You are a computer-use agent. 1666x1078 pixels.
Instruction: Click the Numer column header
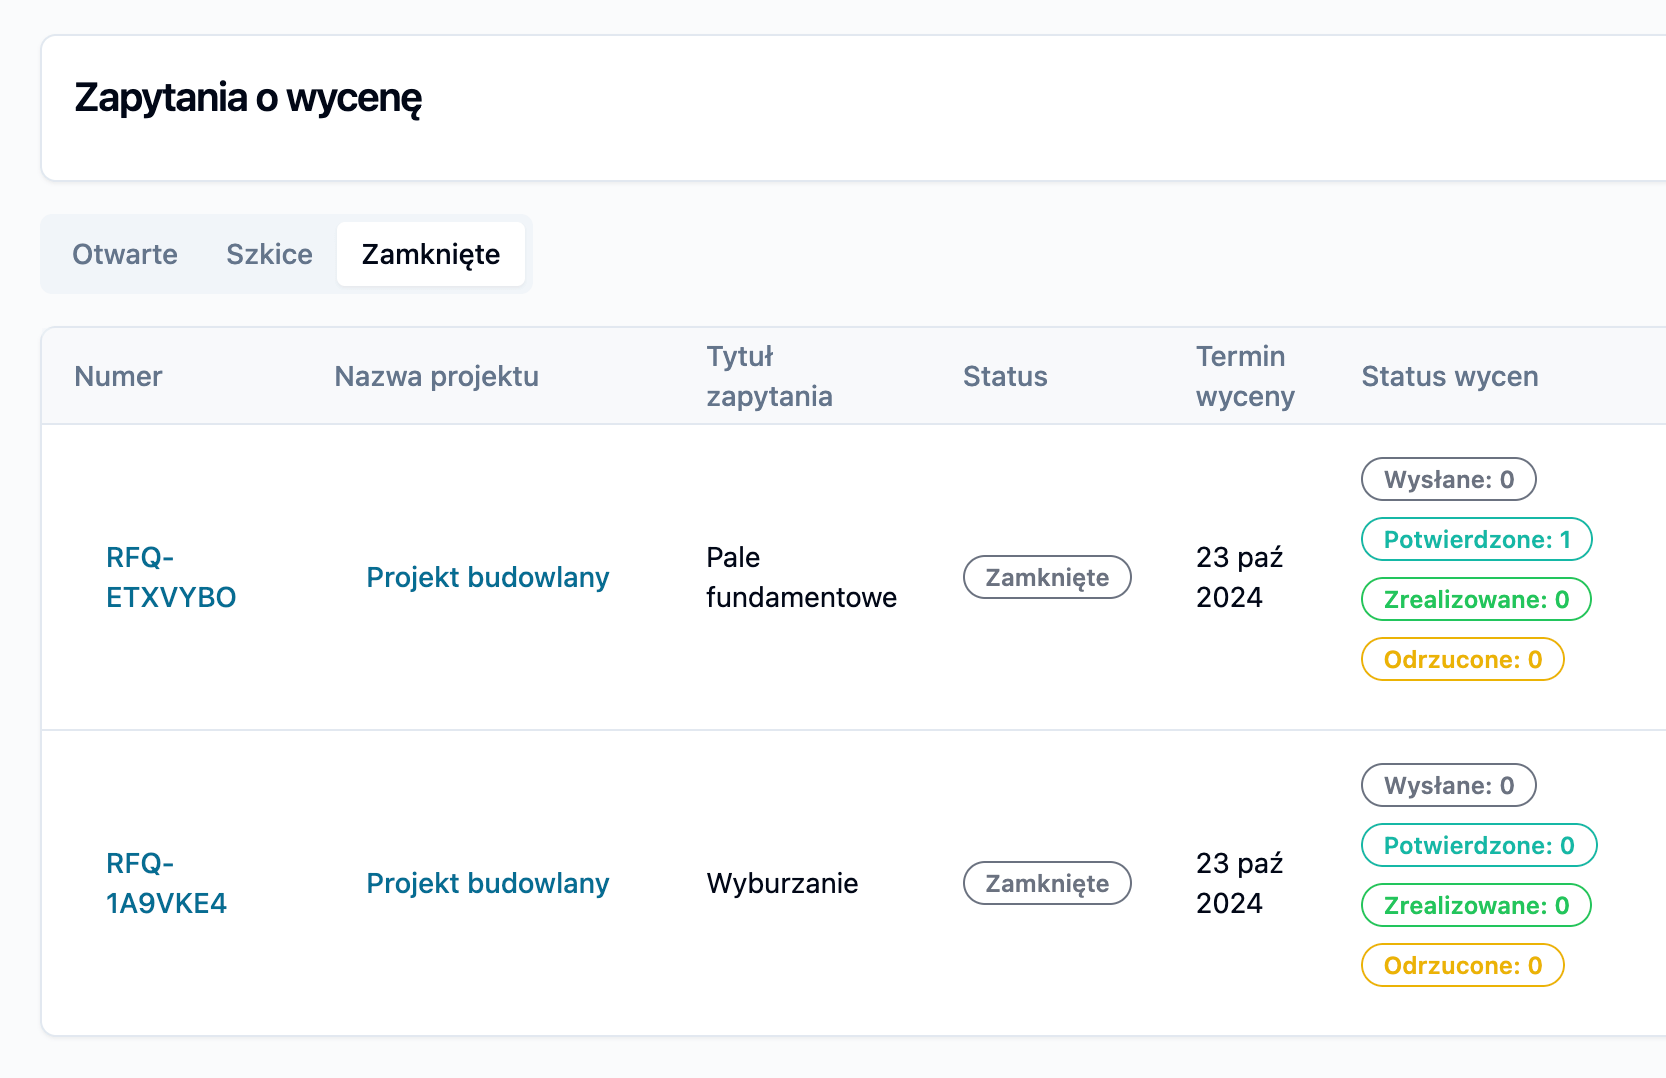coord(118,376)
